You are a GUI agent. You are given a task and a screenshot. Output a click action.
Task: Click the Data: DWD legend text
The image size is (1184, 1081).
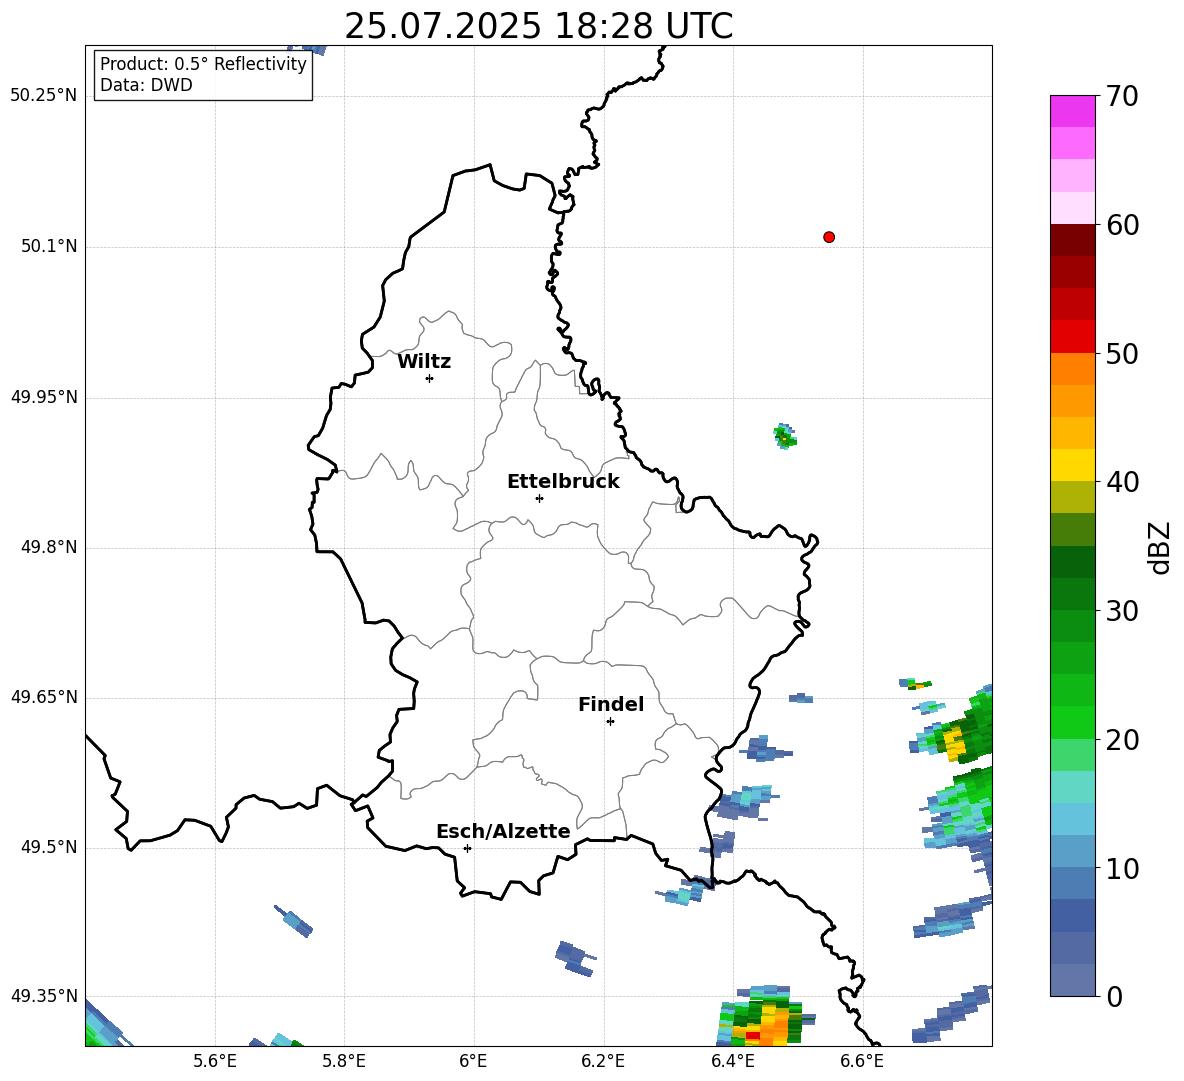[146, 85]
